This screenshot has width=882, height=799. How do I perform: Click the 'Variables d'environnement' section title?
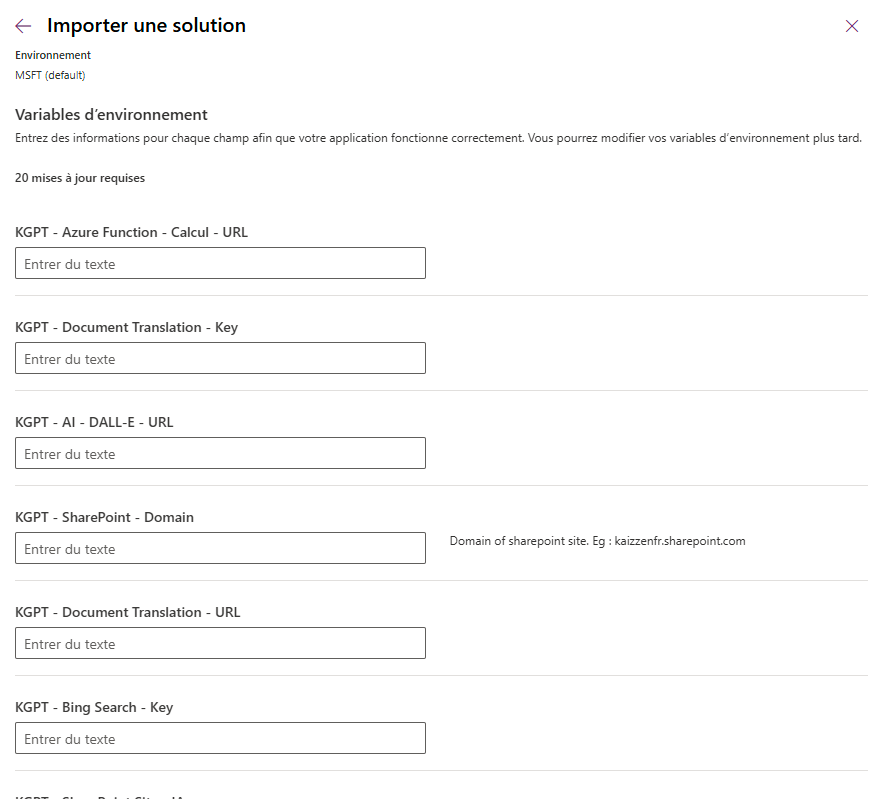[111, 115]
